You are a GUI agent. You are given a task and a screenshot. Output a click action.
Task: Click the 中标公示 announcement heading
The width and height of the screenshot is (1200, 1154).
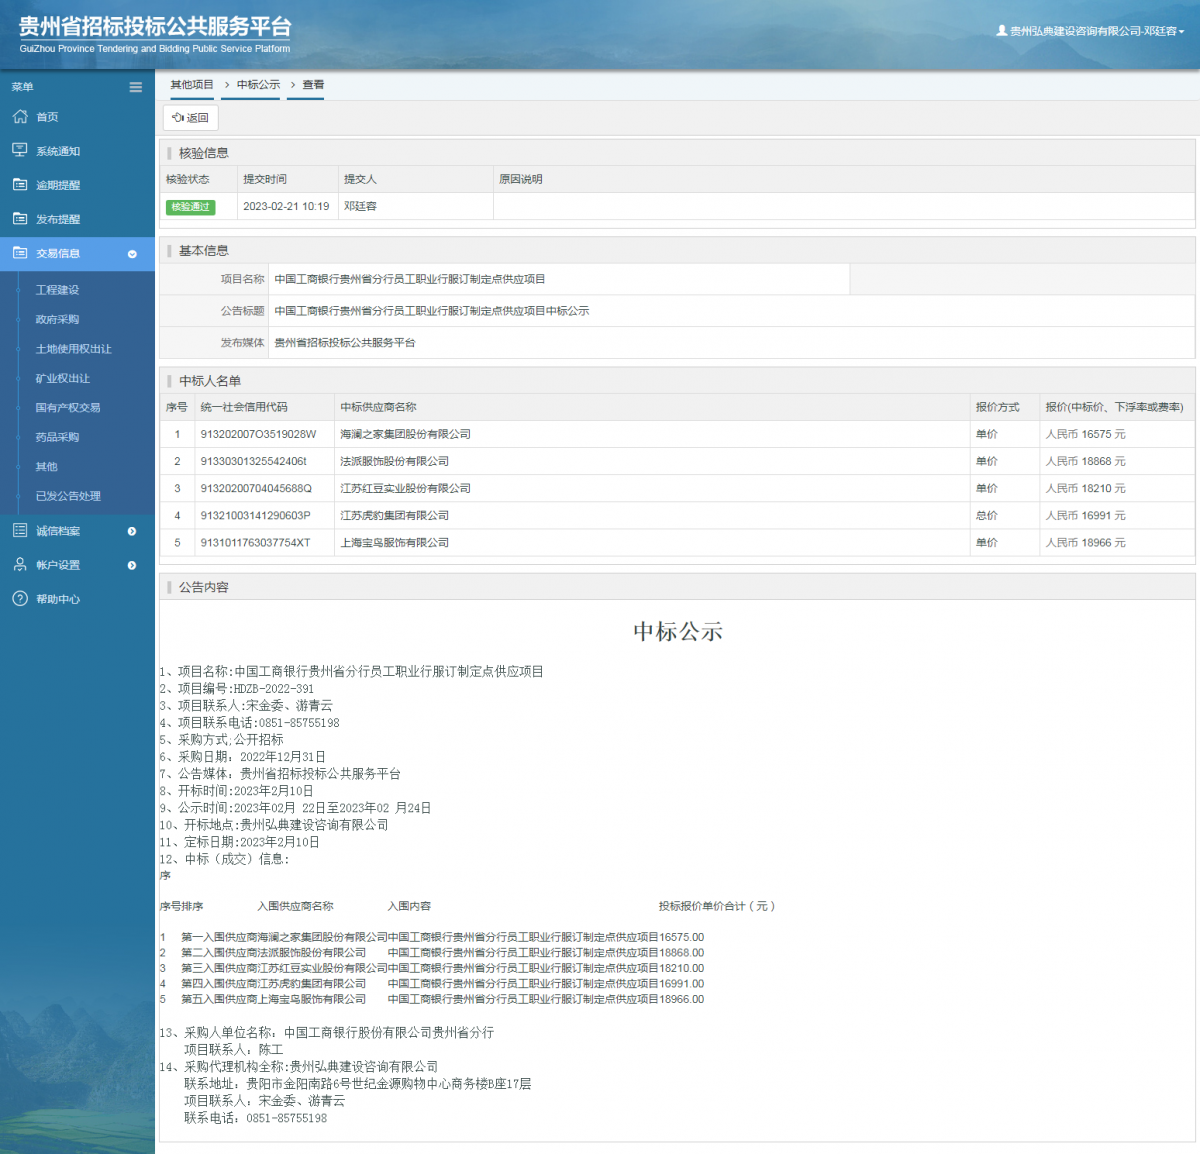[677, 631]
